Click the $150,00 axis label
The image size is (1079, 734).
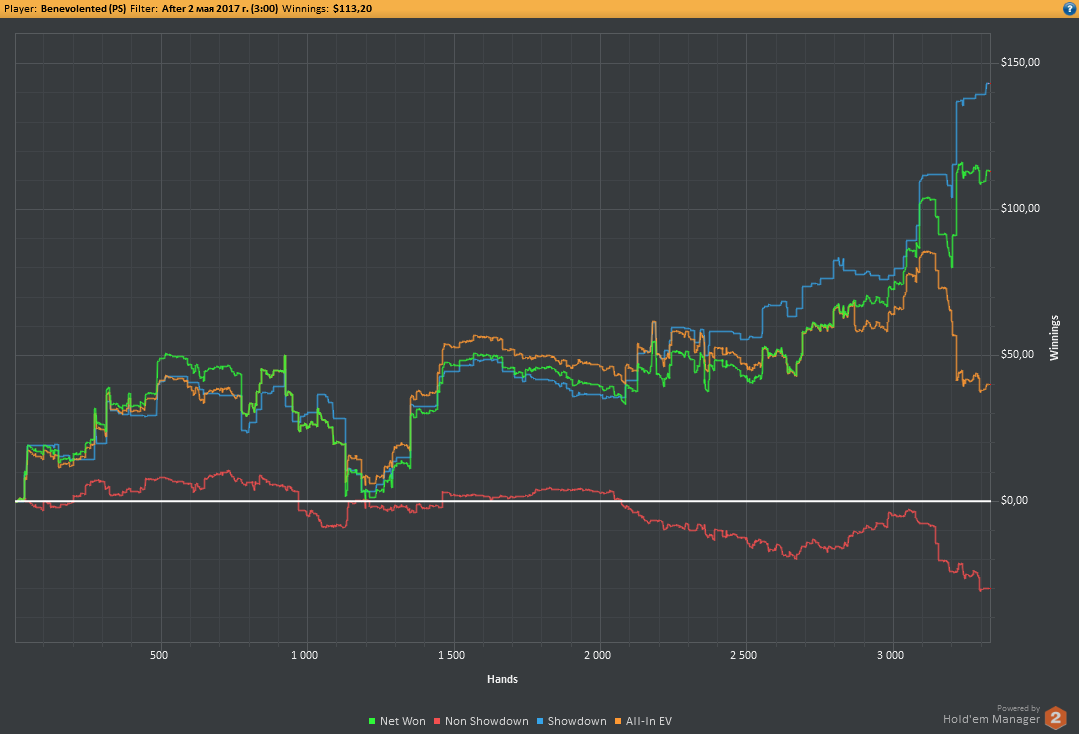coord(1021,63)
